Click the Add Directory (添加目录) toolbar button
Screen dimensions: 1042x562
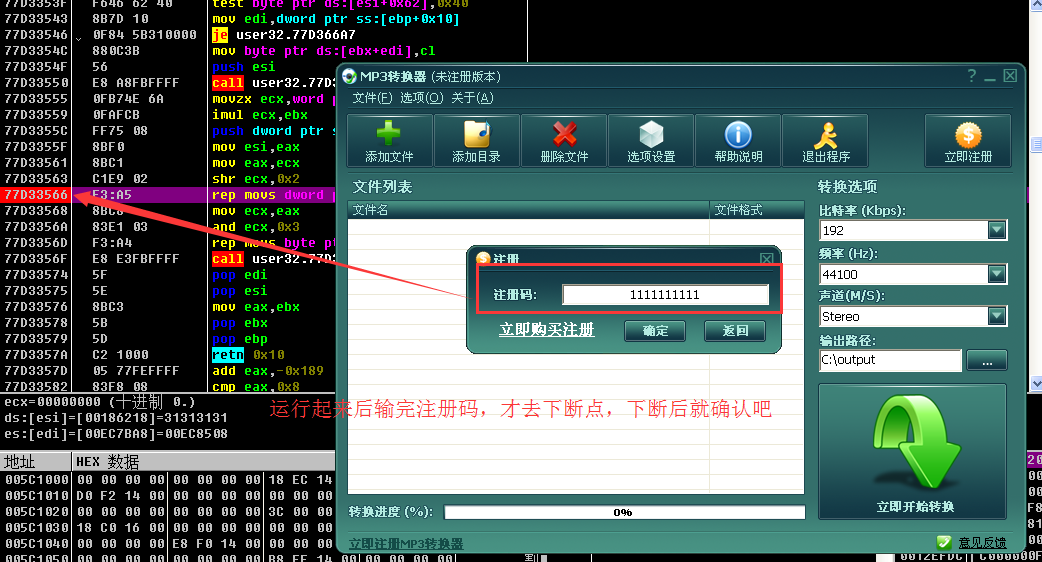[x=476, y=141]
